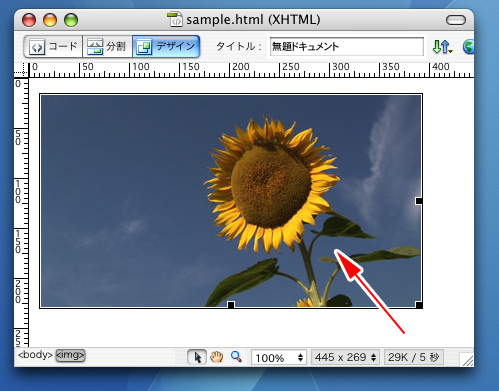
Task: Click the sample.html document icon in title bar
Action: (x=175, y=19)
